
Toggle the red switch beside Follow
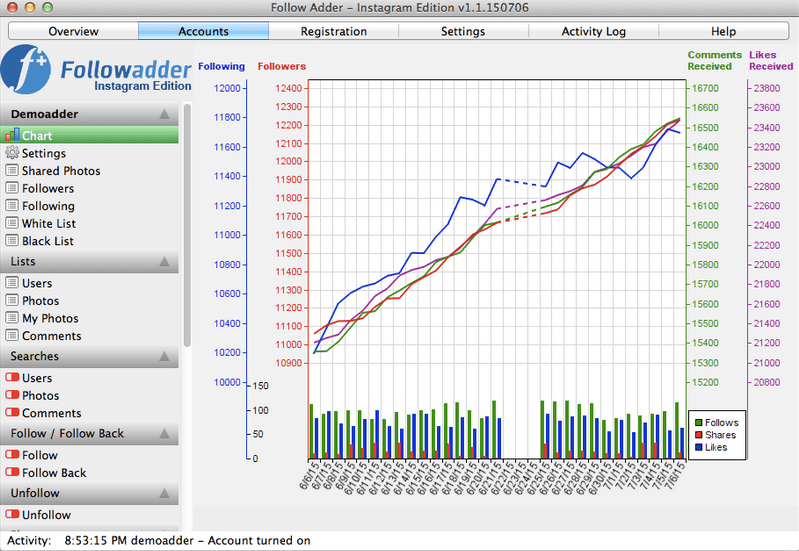pyautogui.click(x=12, y=454)
